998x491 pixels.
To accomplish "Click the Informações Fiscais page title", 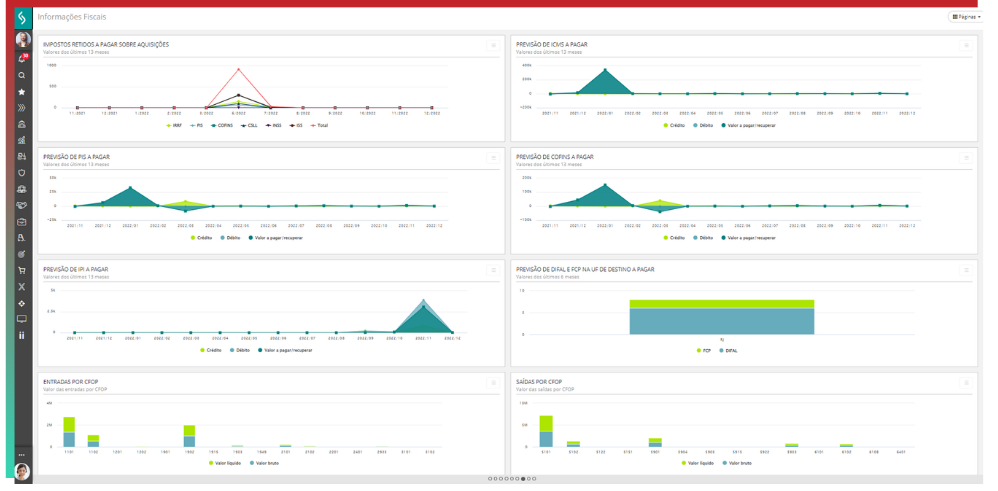I will tap(72, 18).
